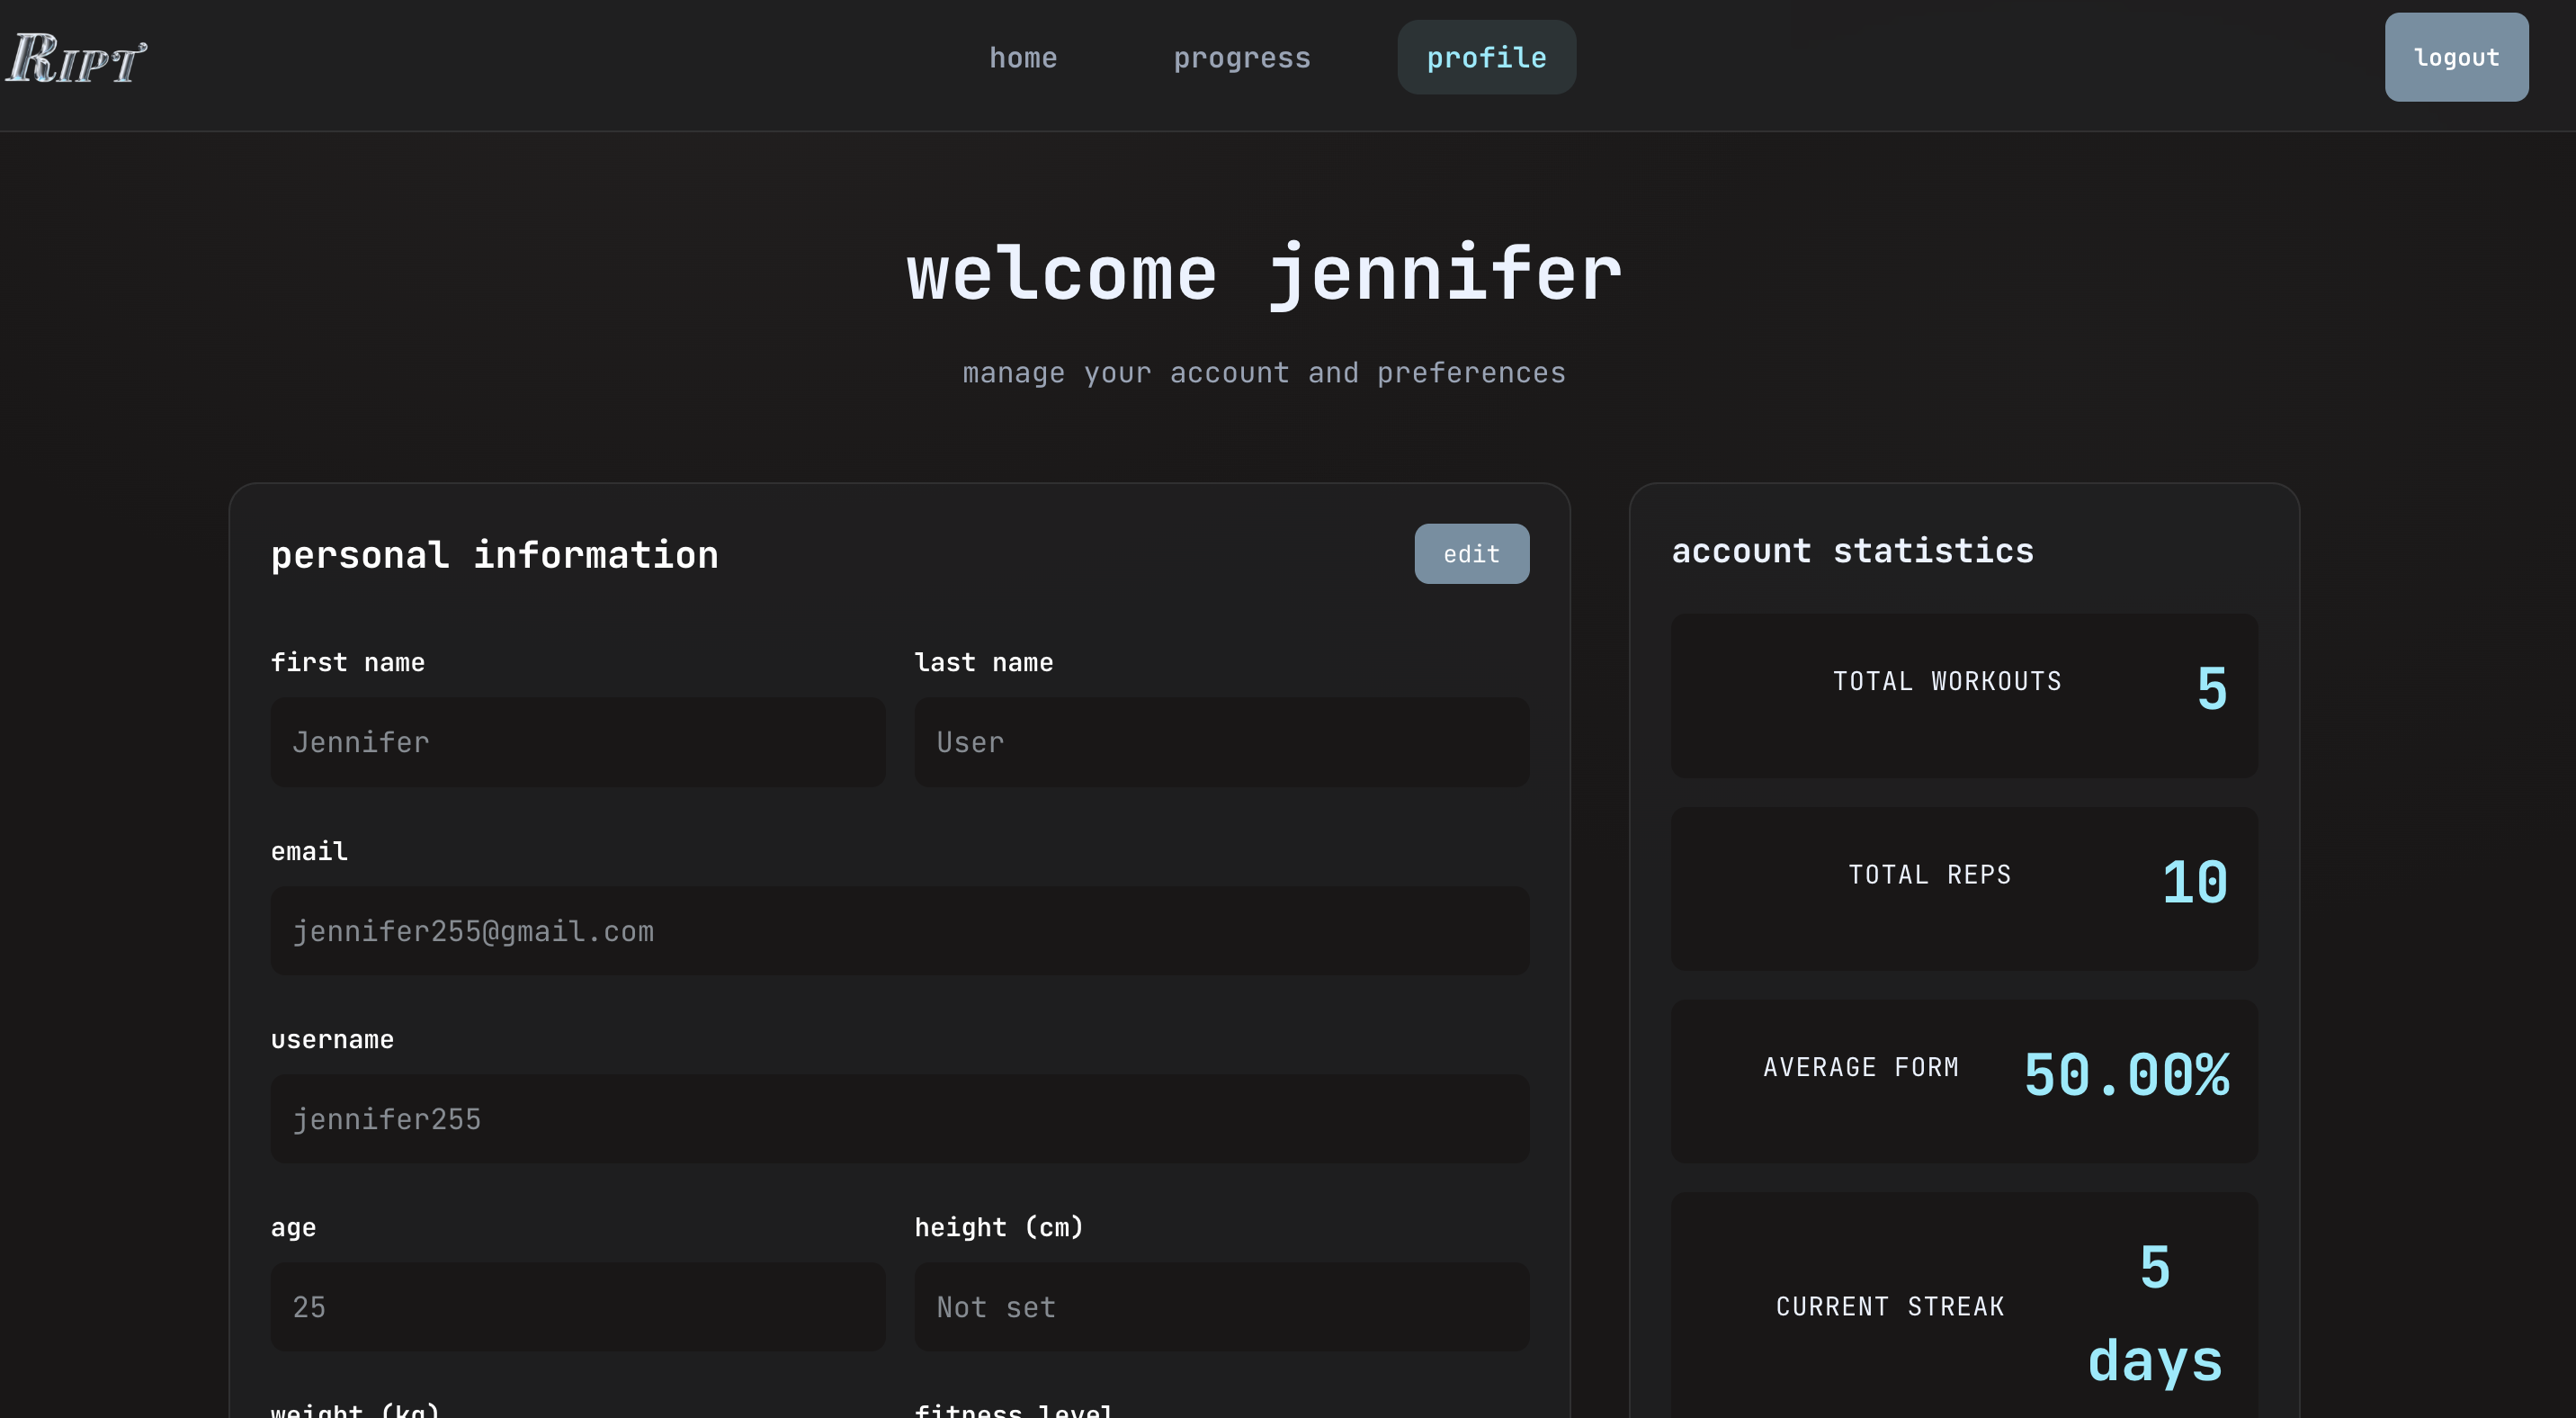Click into the username field
The width and height of the screenshot is (2576, 1418).
[x=898, y=1119]
